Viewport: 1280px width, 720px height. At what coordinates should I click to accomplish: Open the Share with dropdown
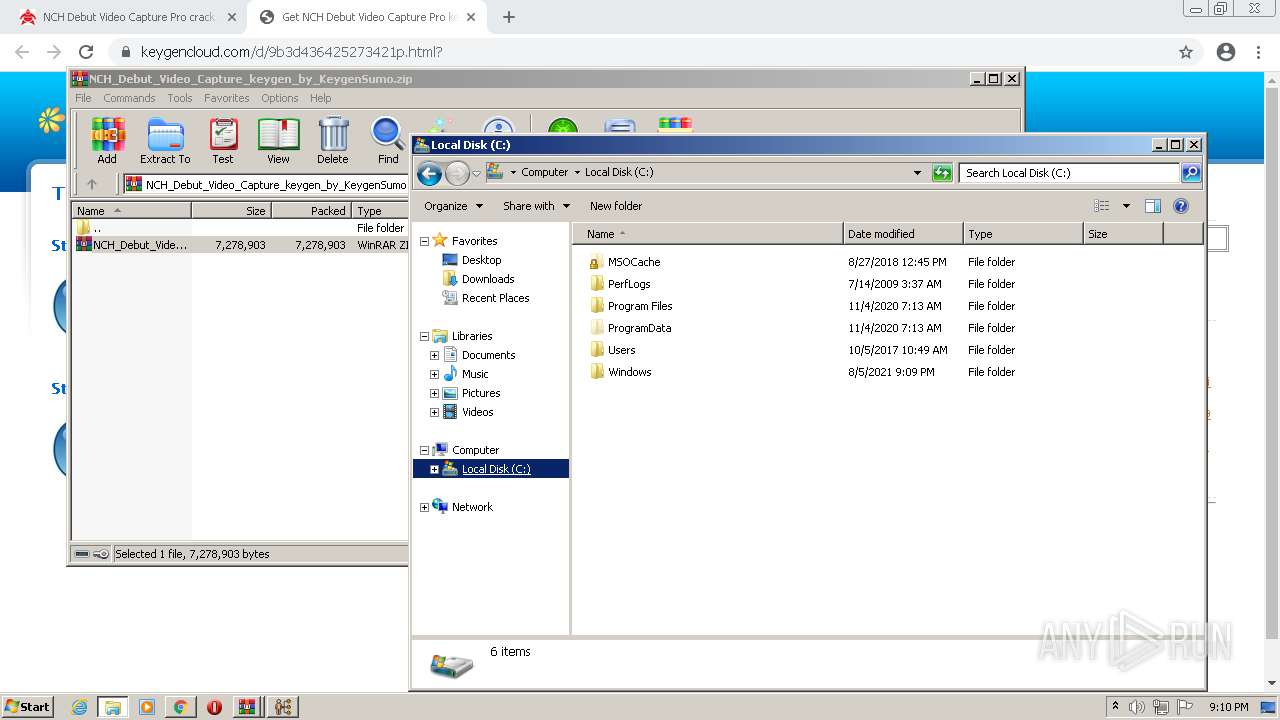coord(536,206)
